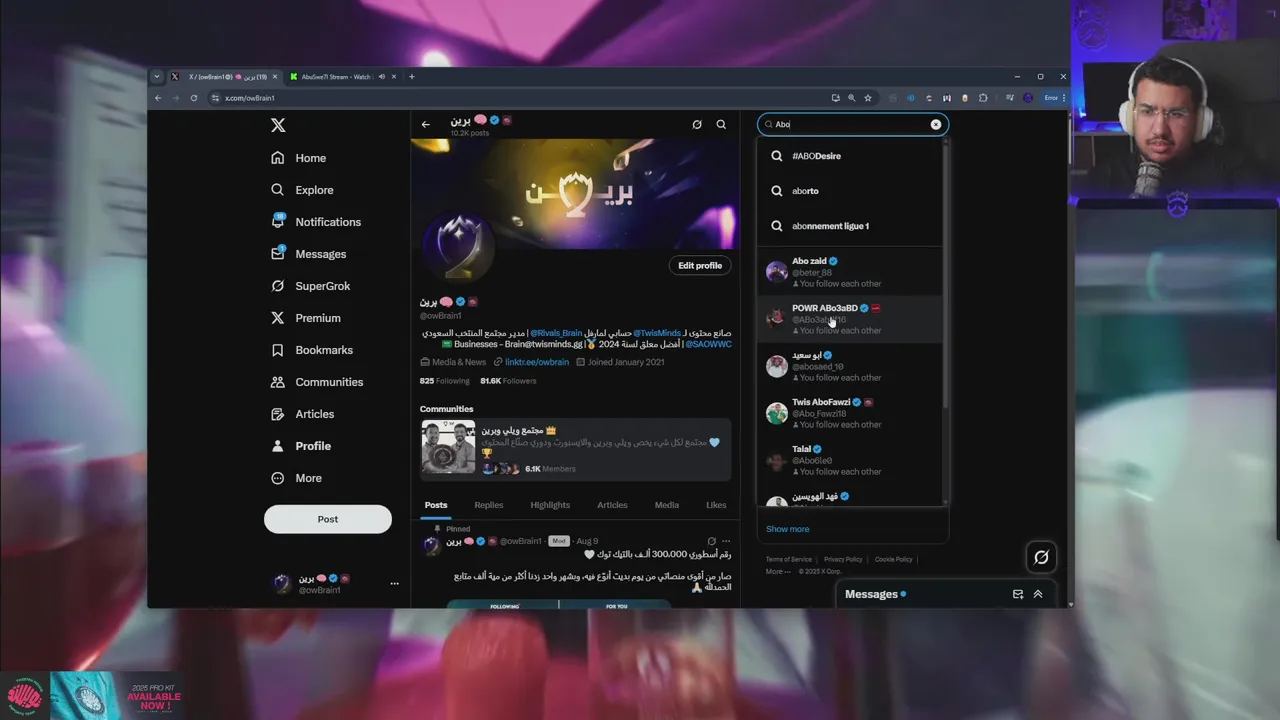Screen dimensions: 1280x720
Task: Open Home in the sidebar
Action: click(x=298, y=158)
